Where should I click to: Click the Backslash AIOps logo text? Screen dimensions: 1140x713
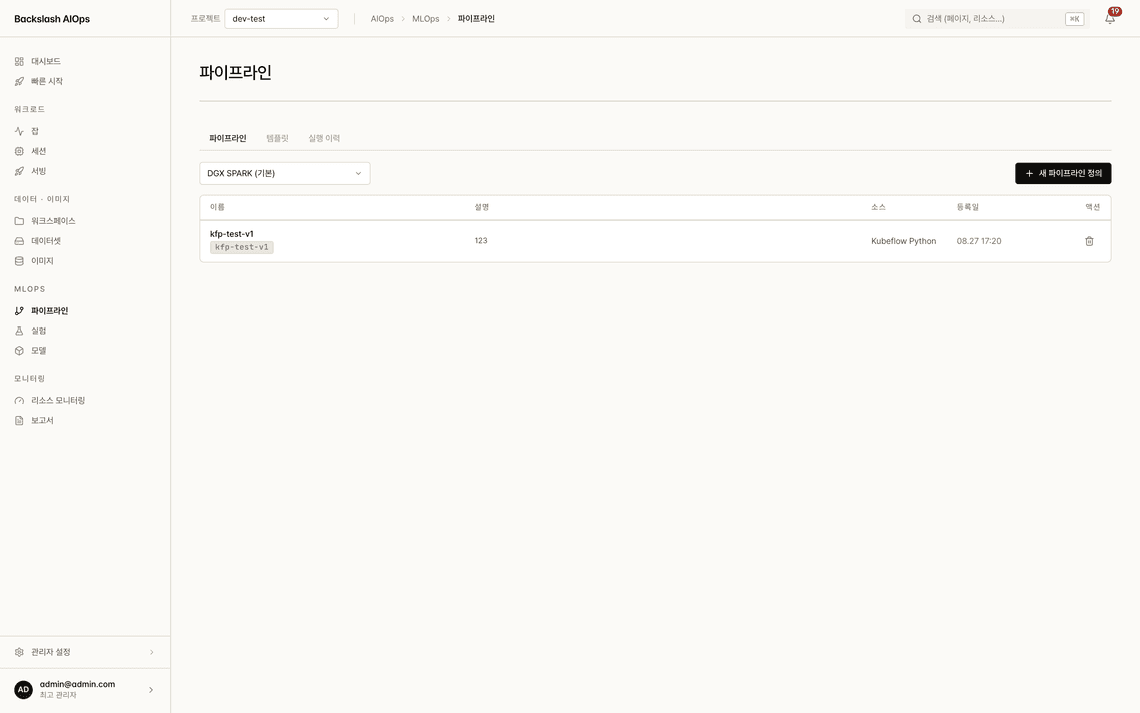click(52, 19)
